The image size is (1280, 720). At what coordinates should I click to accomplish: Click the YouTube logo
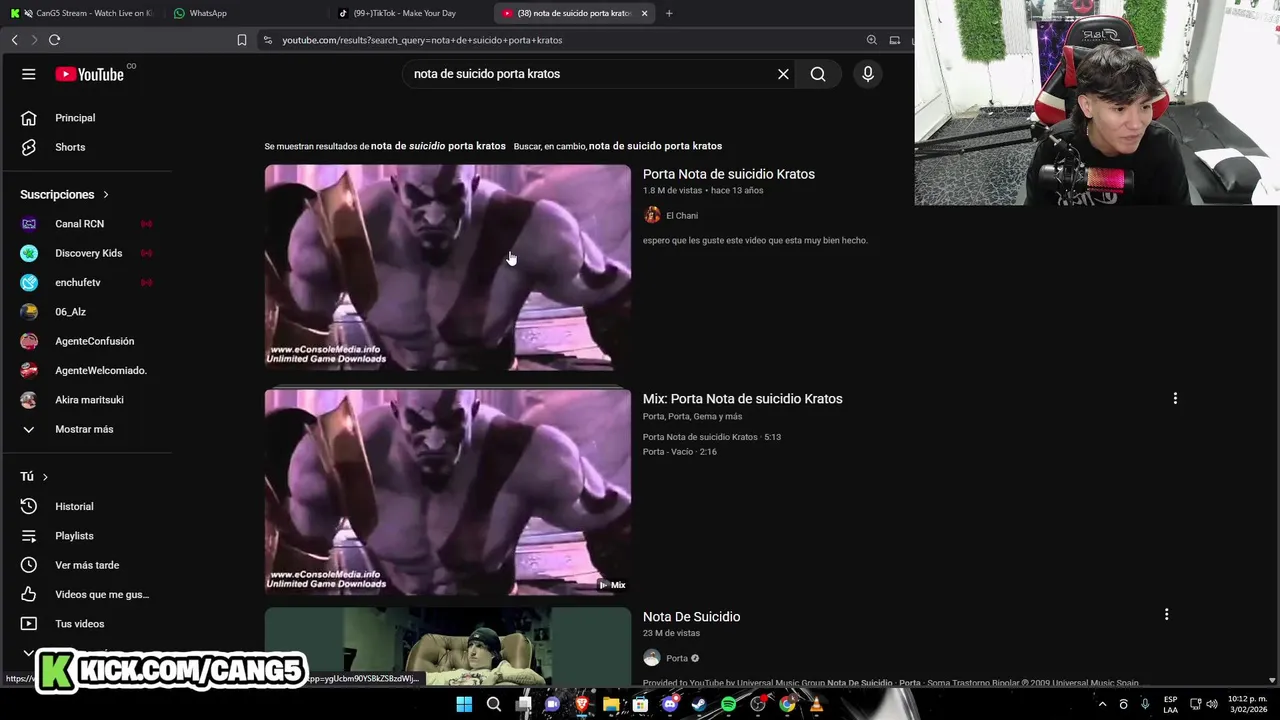tap(90, 74)
